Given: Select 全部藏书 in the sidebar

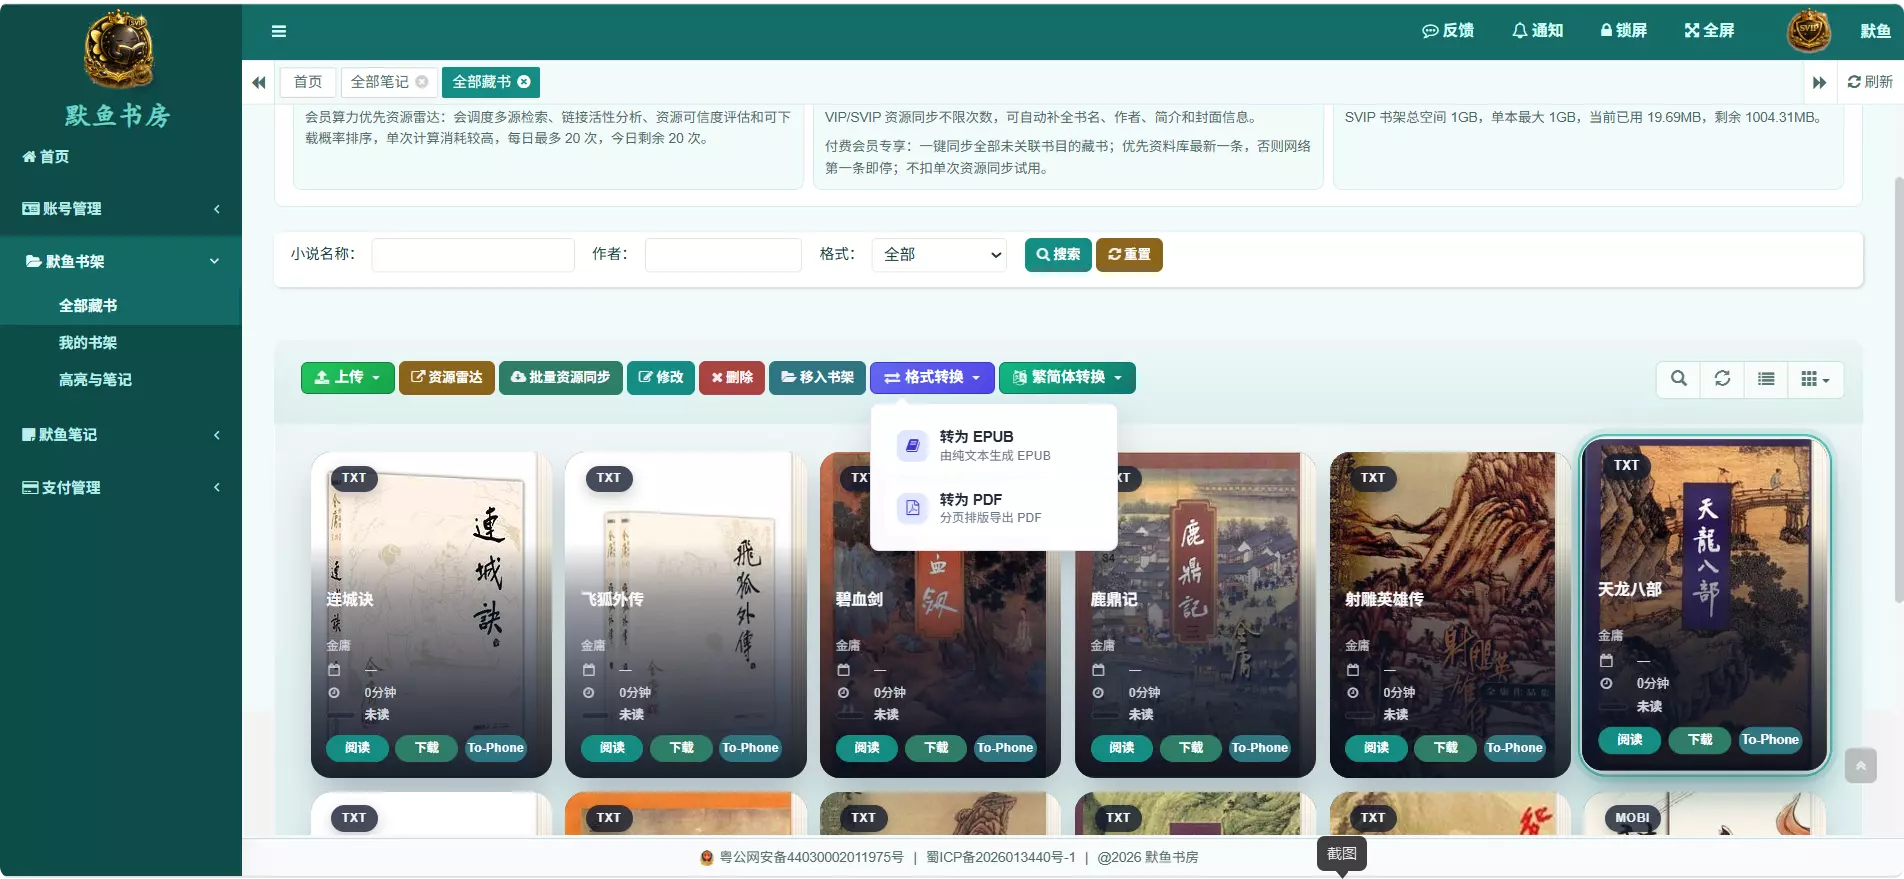Looking at the screenshot, I should 88,306.
